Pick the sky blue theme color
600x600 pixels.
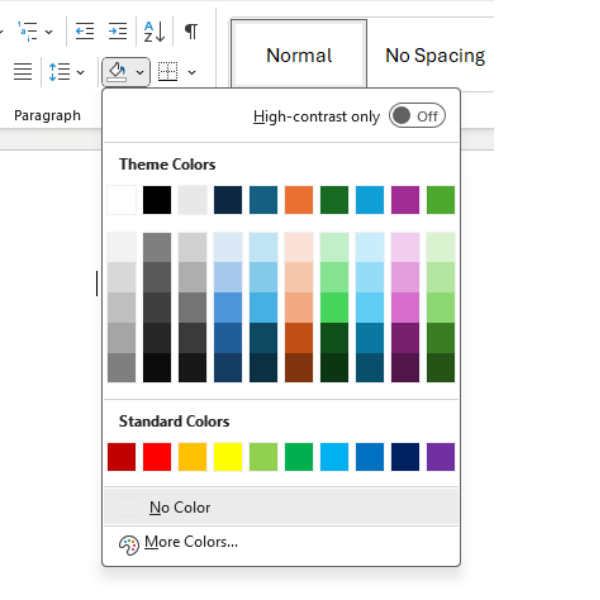(370, 200)
